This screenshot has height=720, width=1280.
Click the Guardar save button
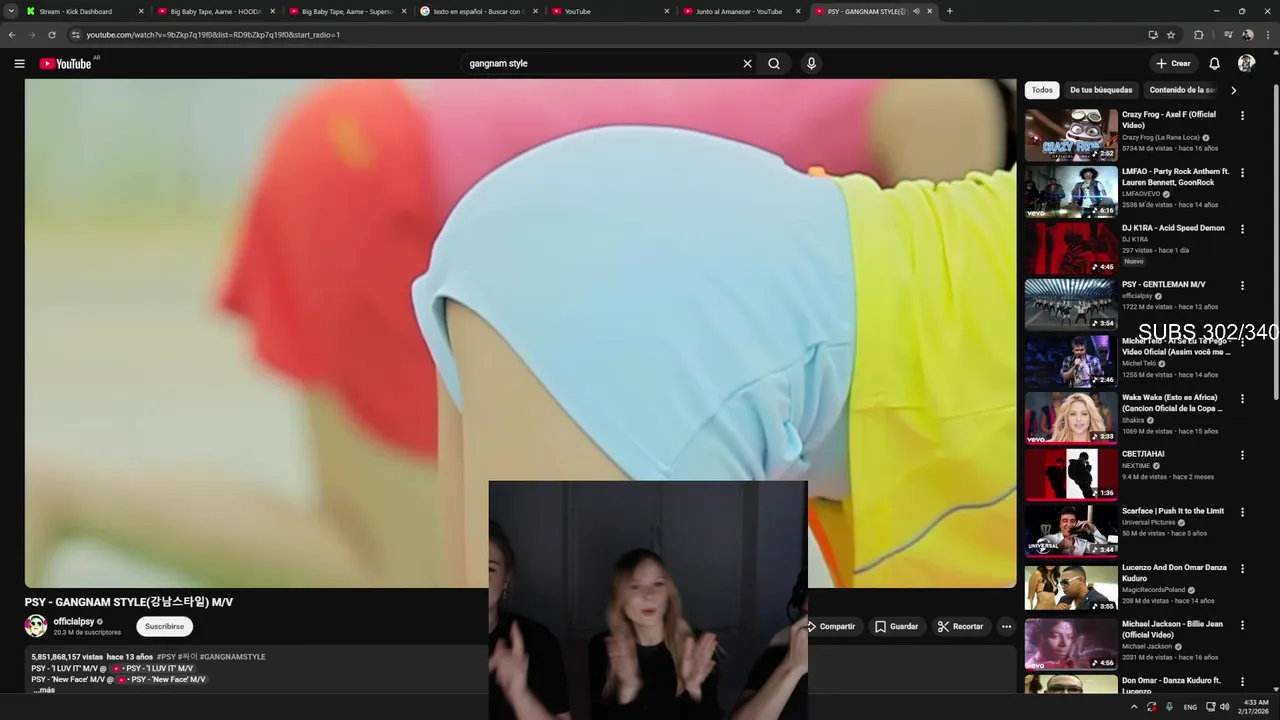point(896,627)
